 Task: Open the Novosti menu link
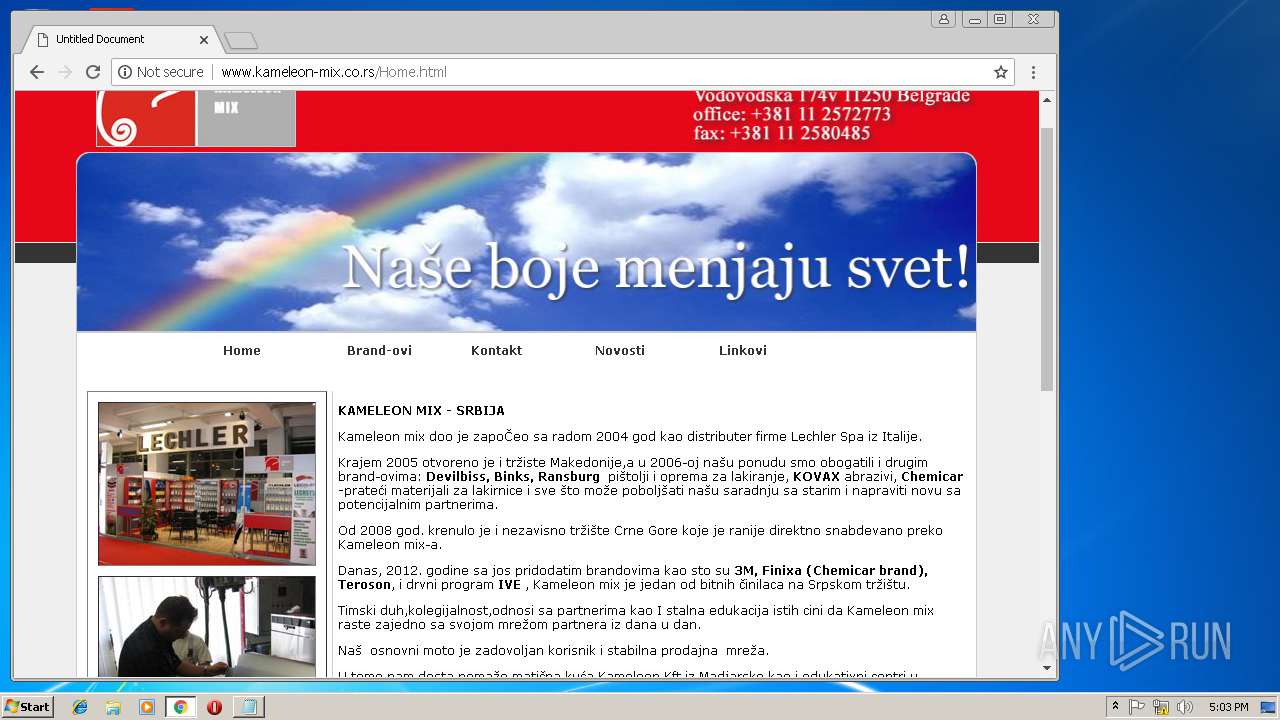tap(620, 351)
